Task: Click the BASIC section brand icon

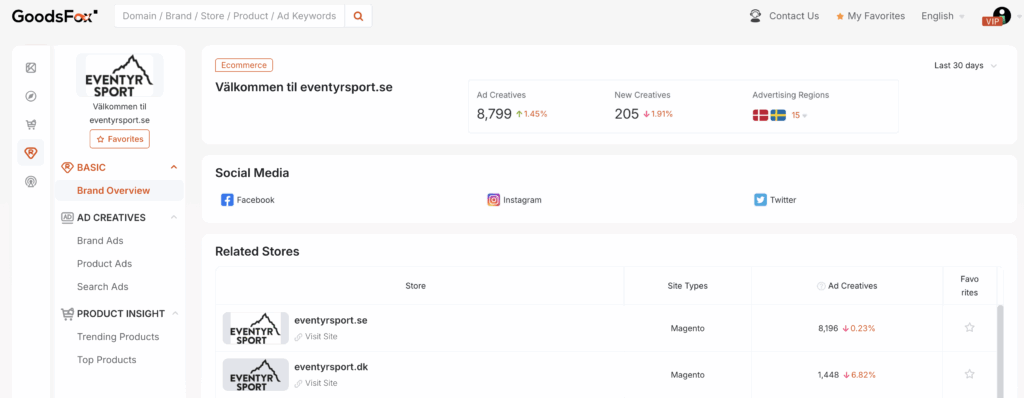Action: [67, 167]
